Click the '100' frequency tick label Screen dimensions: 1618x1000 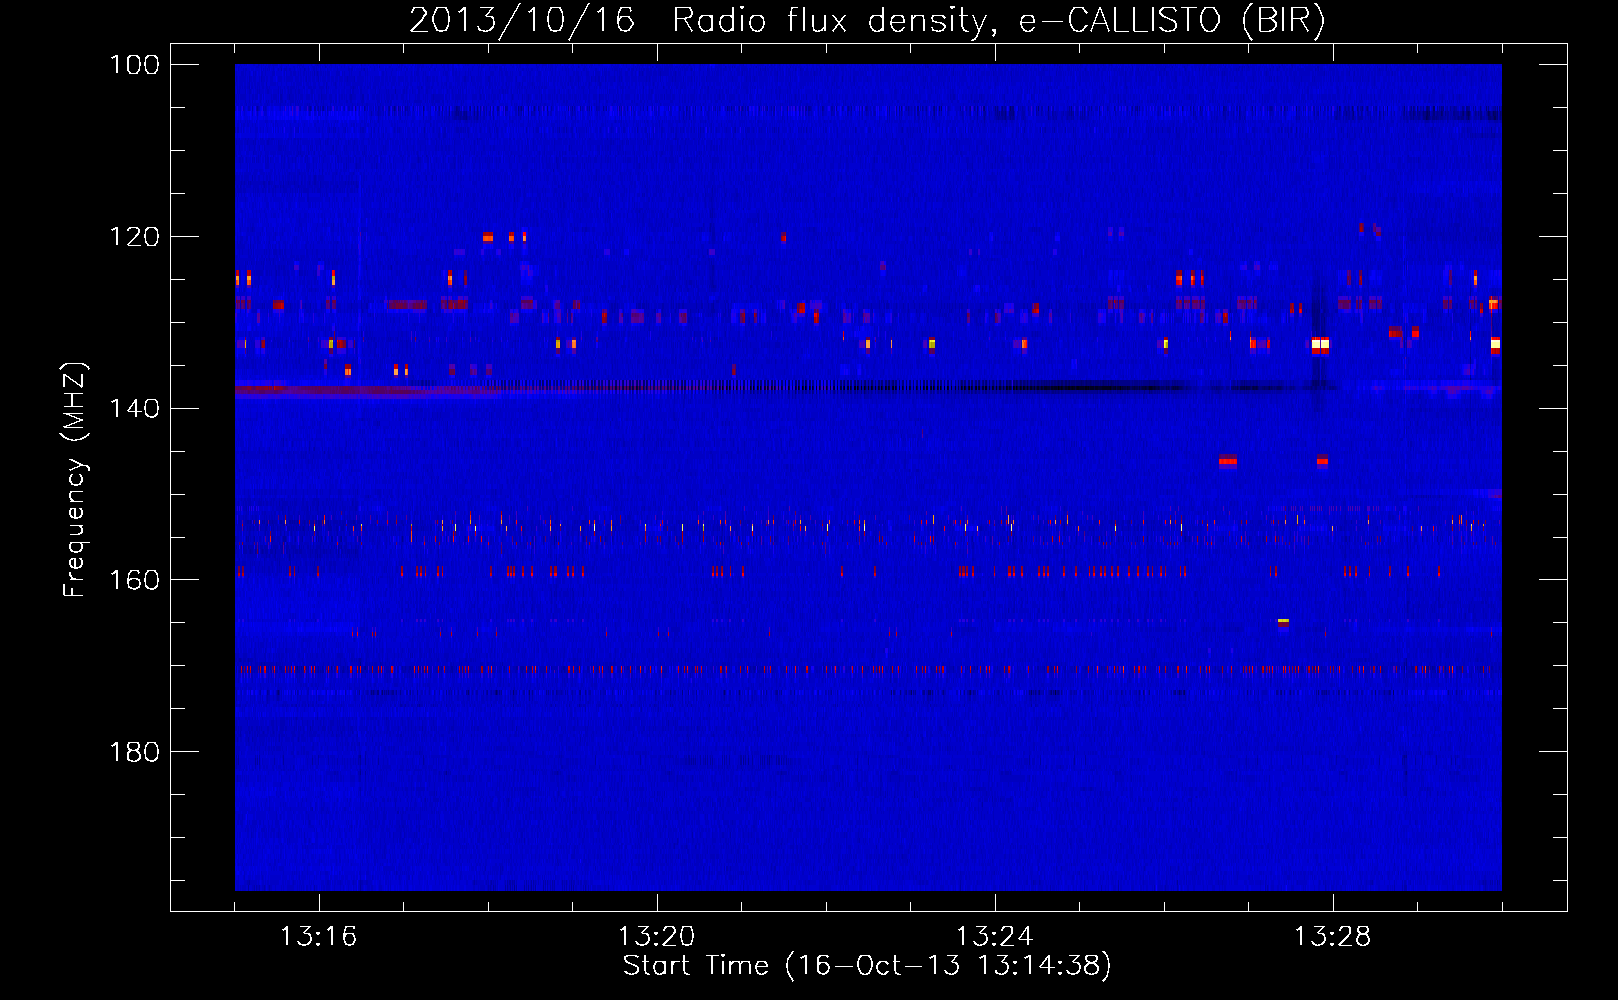tap(134, 65)
